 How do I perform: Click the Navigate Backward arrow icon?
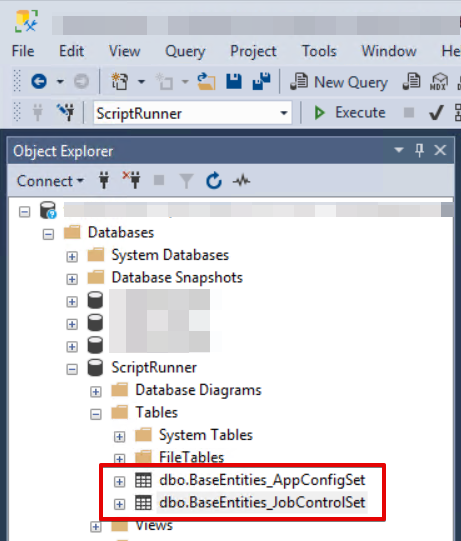click(39, 81)
